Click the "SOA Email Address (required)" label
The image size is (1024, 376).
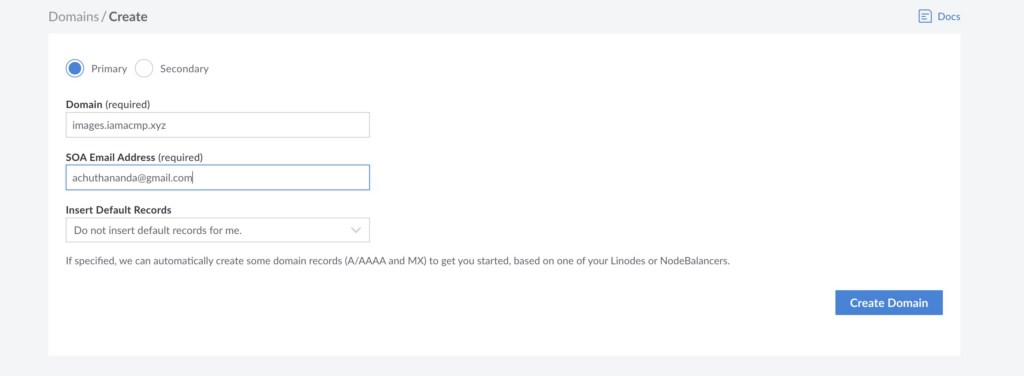point(135,157)
